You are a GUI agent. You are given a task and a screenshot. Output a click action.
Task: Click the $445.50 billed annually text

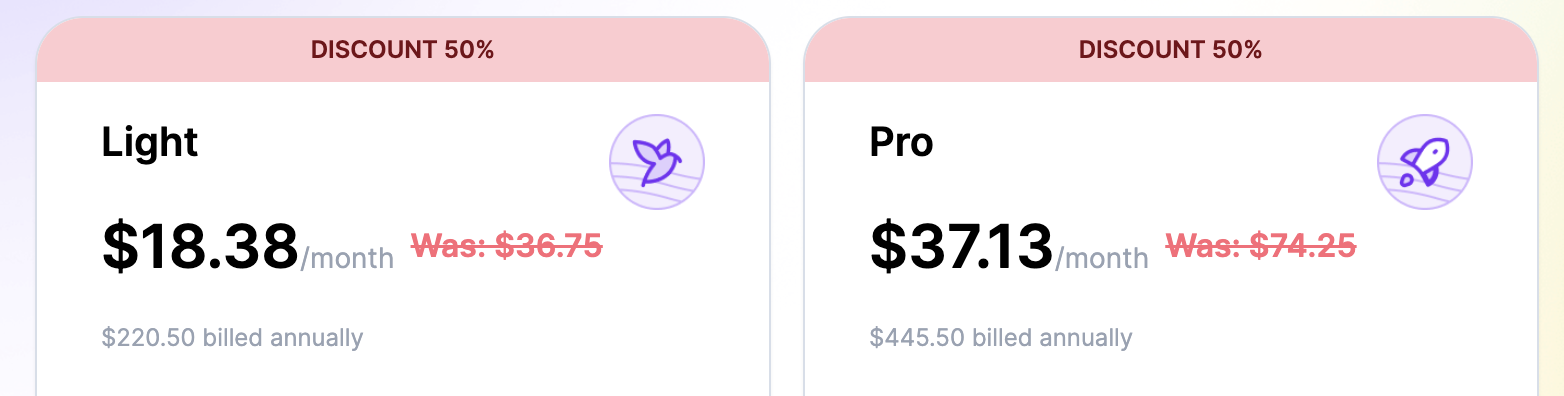pyautogui.click(x=1001, y=338)
